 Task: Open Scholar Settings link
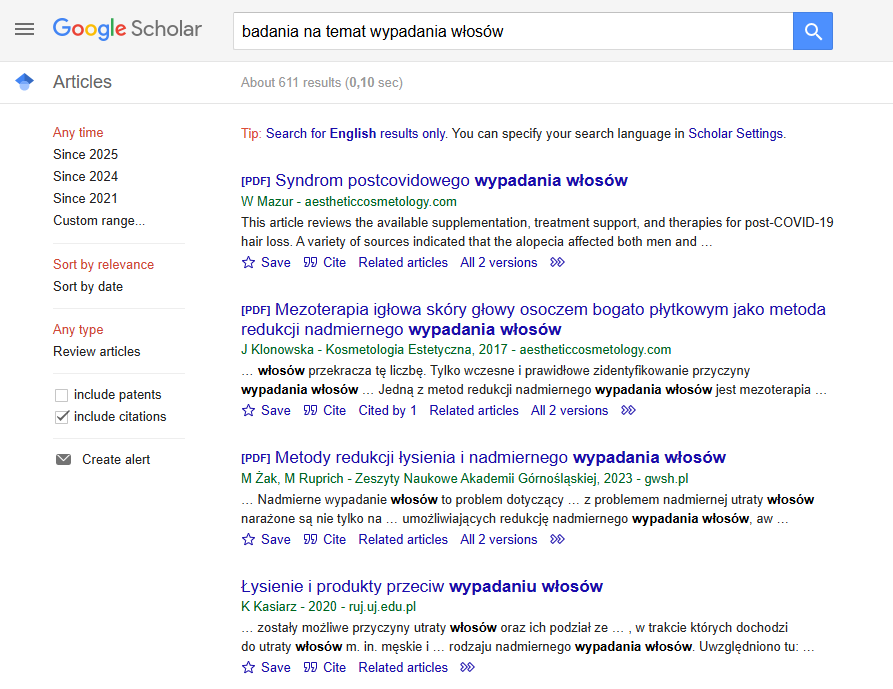737,133
